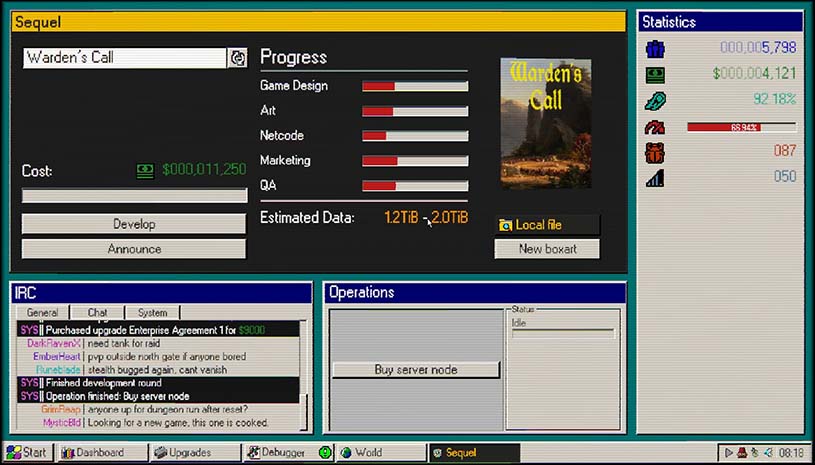Screen dimensions: 815x465
Task: Click the green round icon in taskbar
Action: click(x=325, y=453)
